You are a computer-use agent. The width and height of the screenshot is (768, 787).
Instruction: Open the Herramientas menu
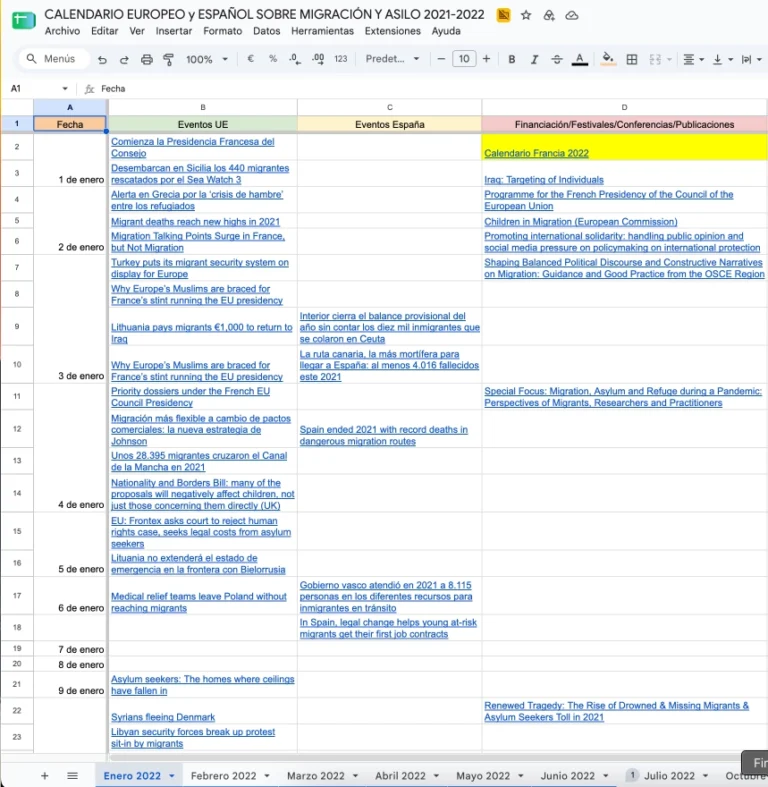pyautogui.click(x=322, y=31)
